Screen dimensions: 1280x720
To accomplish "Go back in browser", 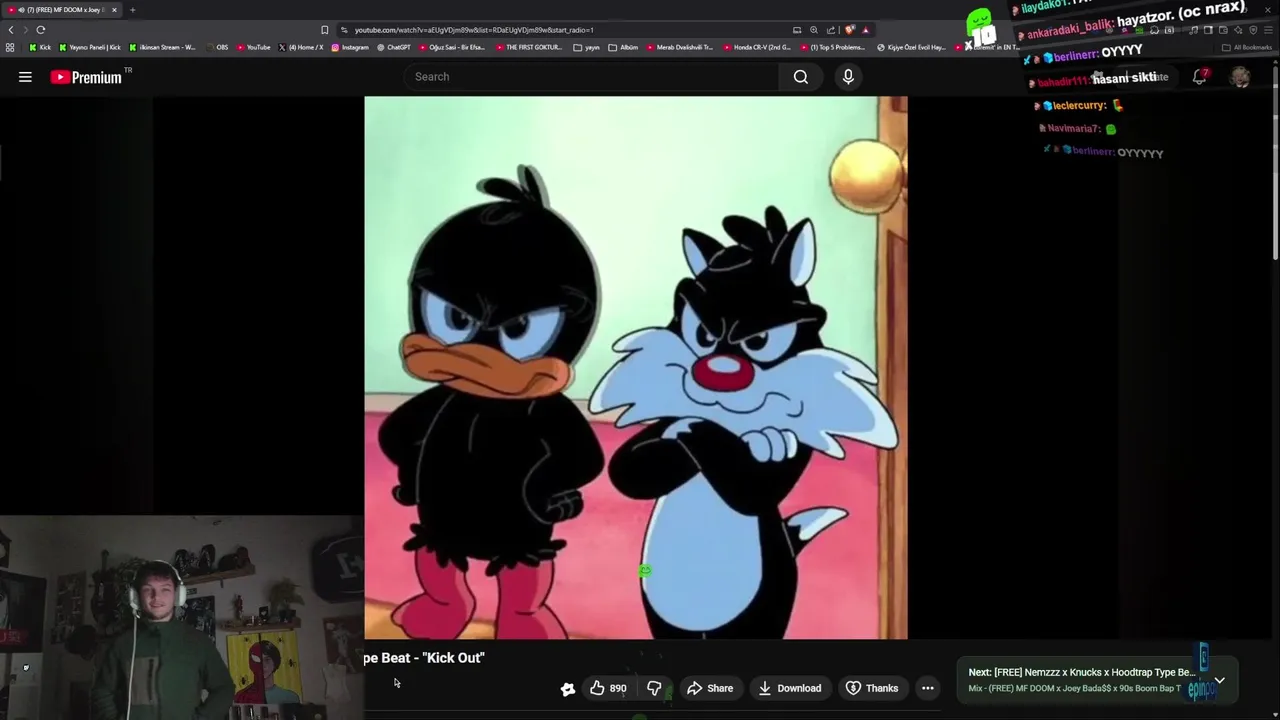I will pos(11,30).
